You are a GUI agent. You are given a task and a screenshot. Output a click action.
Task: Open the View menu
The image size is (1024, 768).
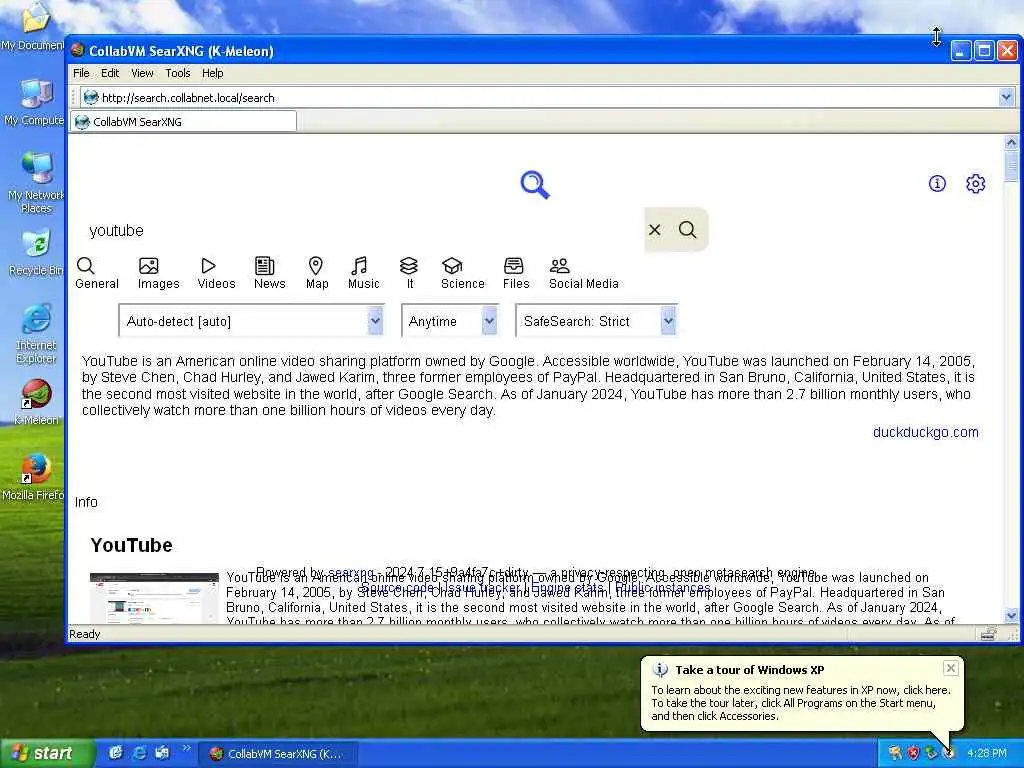pos(142,73)
